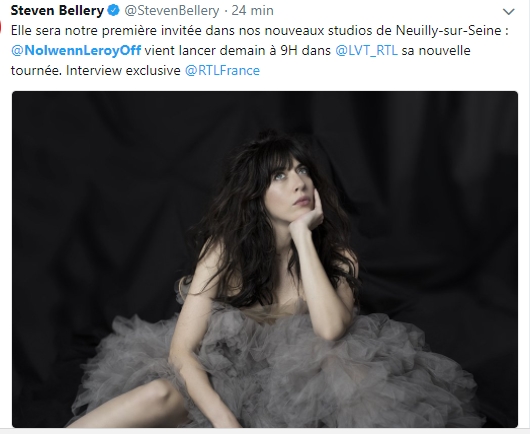Screen dimensions: 530x434
Task: Click the words 'Neuilly-sur-Seine' in the tweet
Action: pos(449,30)
